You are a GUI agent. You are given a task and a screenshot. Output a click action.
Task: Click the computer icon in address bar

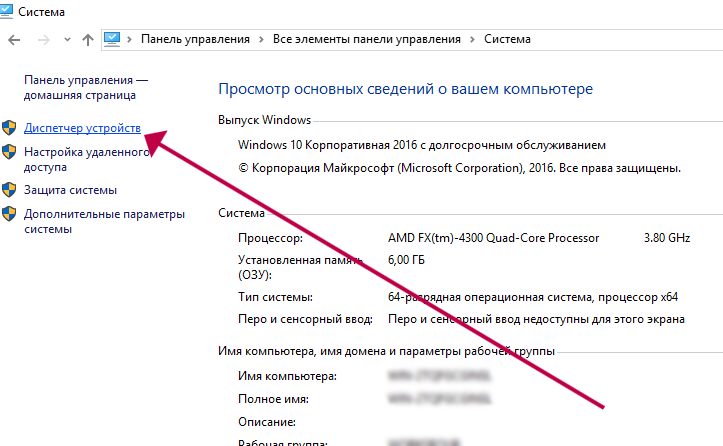112,39
